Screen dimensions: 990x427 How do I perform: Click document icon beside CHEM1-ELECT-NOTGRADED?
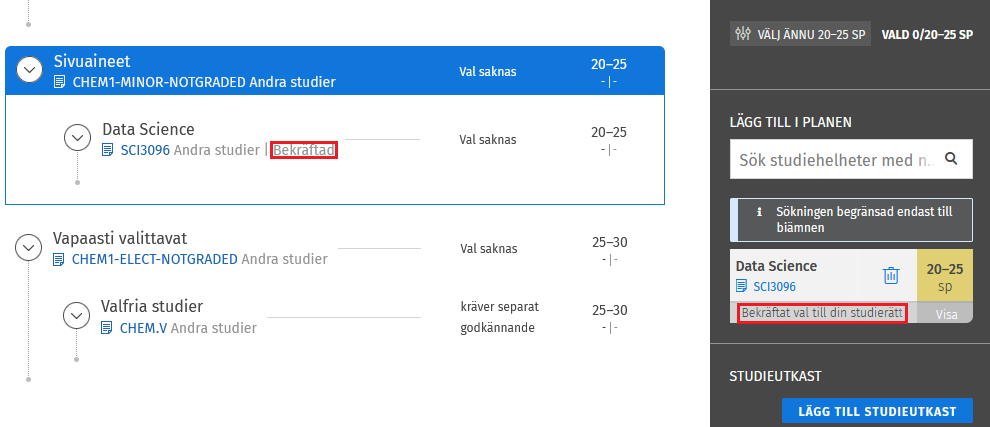coord(59,259)
